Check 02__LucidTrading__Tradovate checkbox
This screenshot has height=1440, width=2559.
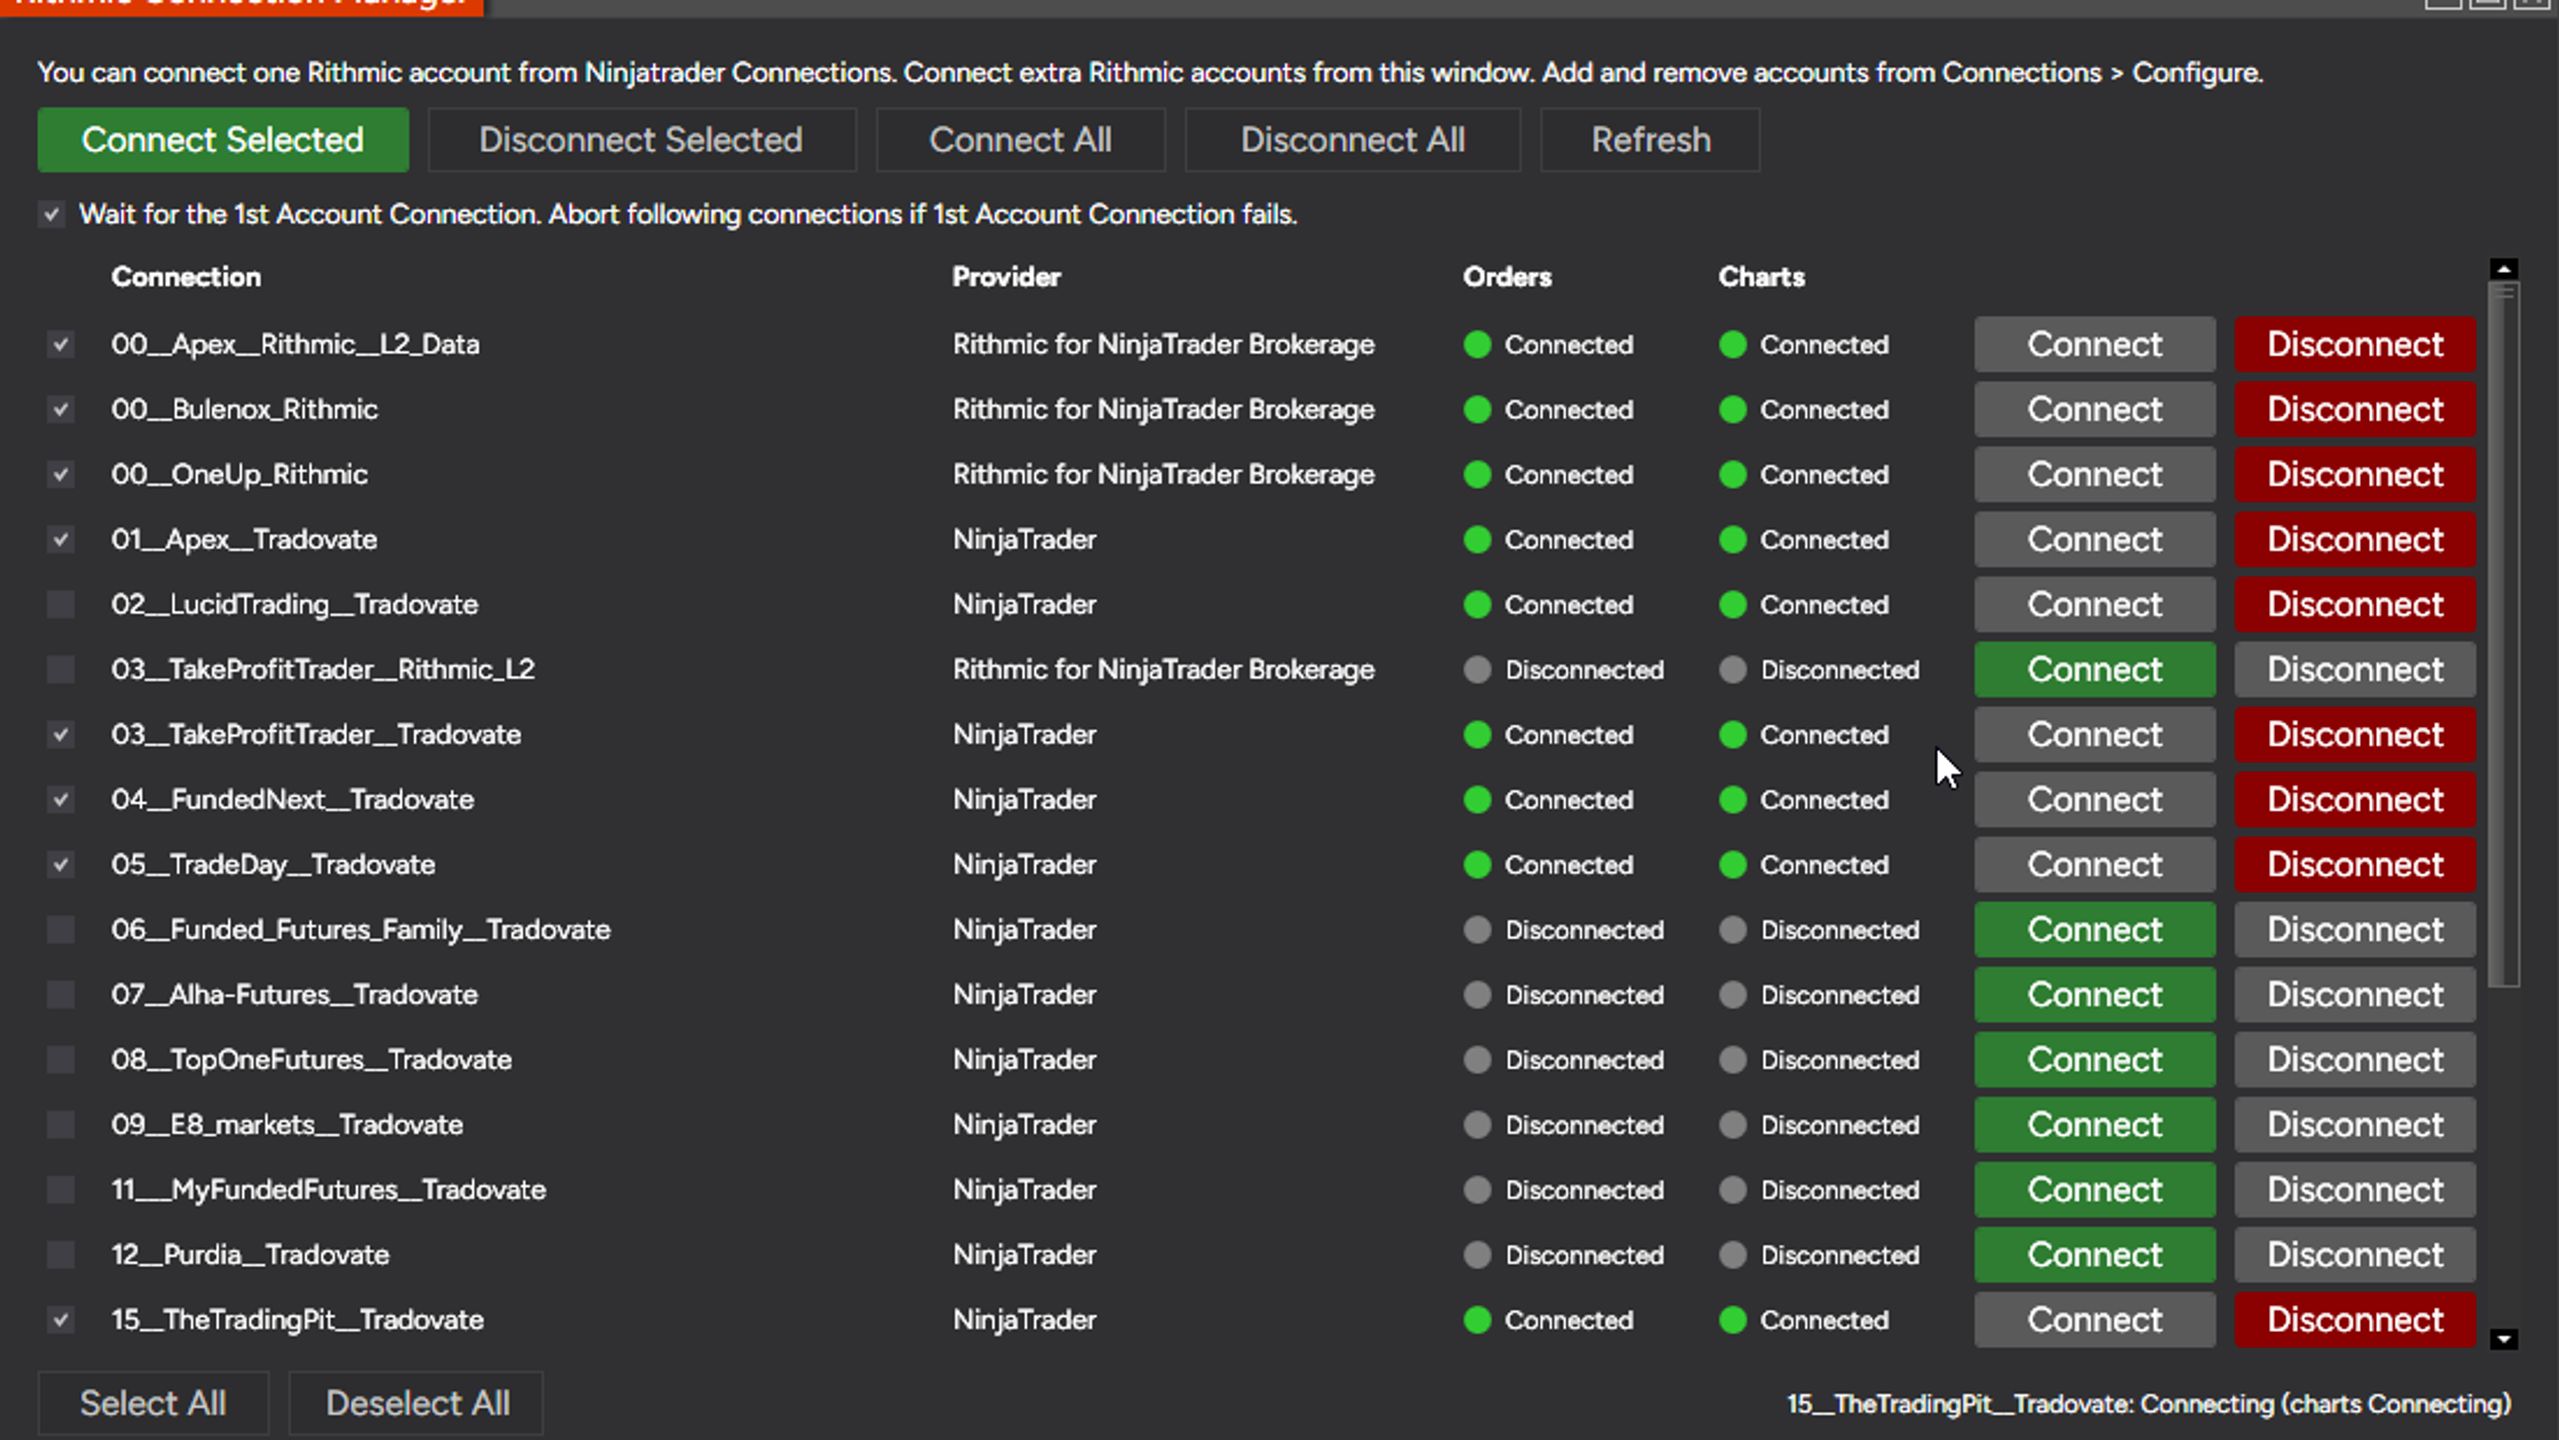60,604
